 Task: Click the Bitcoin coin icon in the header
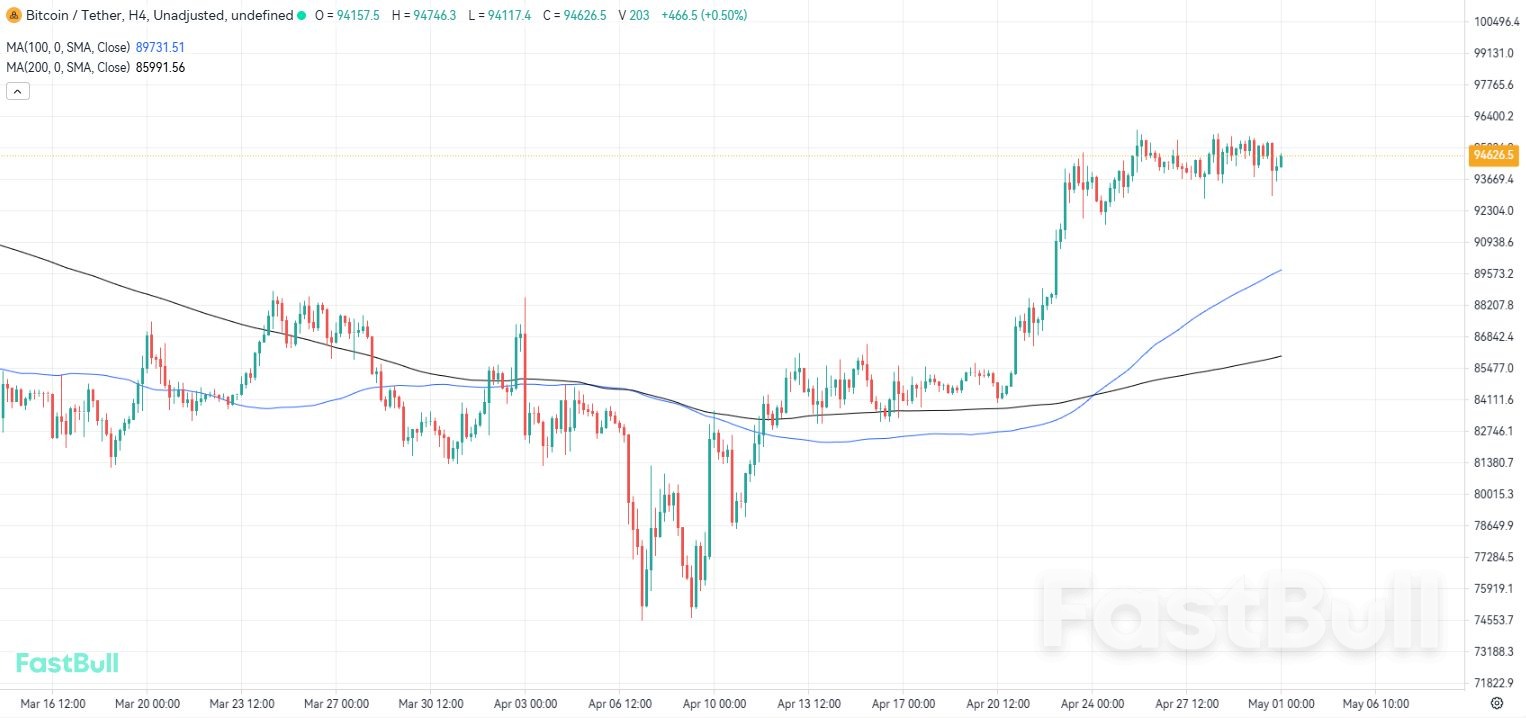pos(13,15)
